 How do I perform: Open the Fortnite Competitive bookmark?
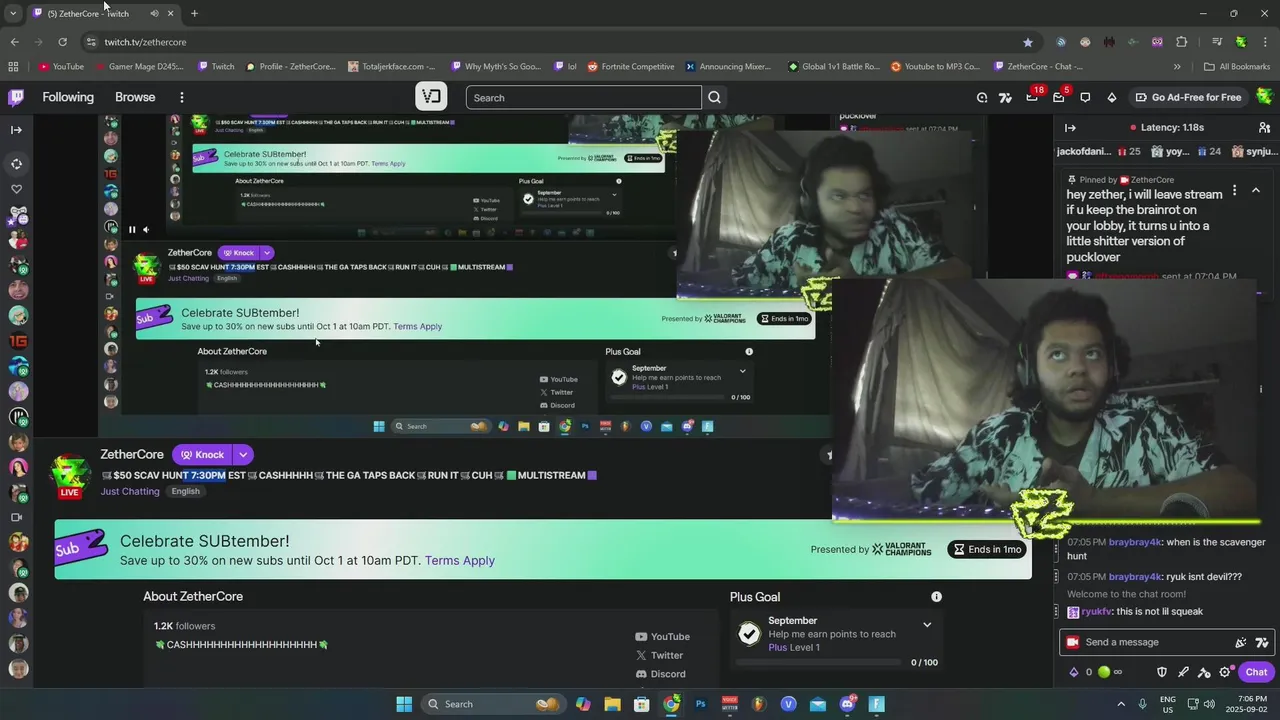click(631, 67)
